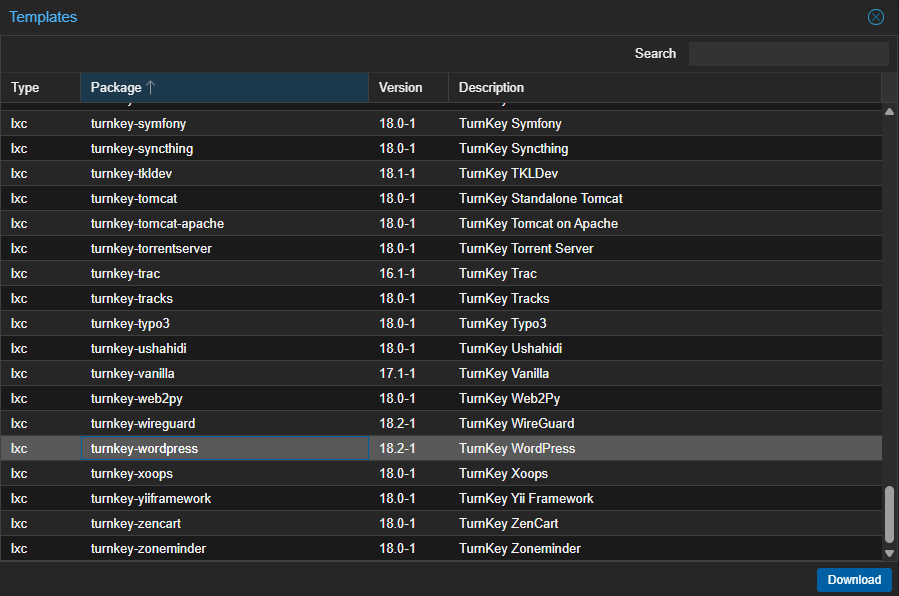Click TurnKey Web2Py description

coord(509,399)
